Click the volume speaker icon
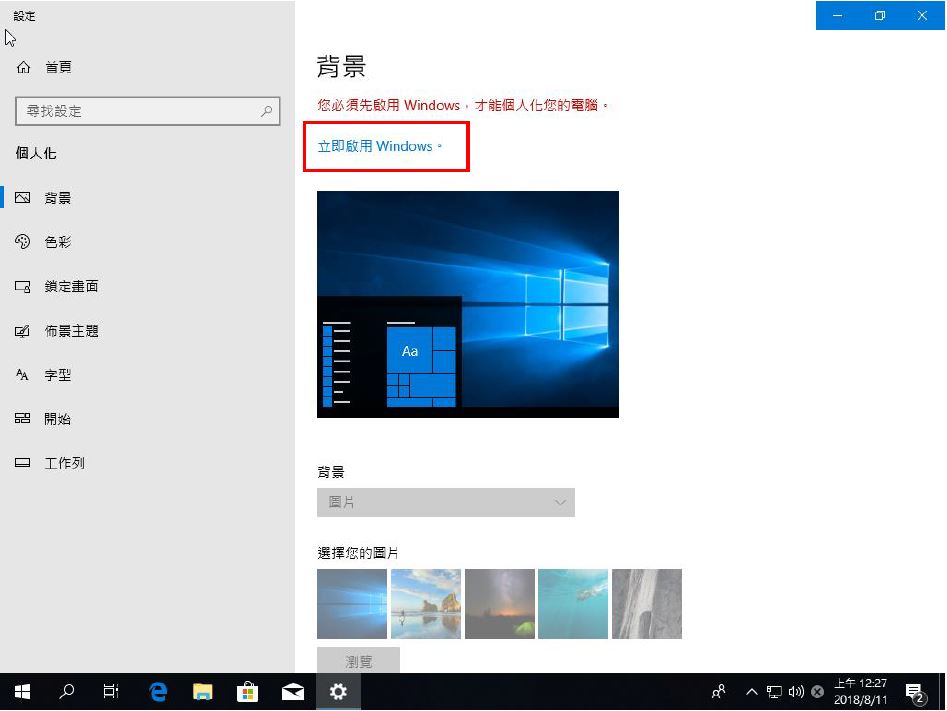Screen dimensions: 947x711 796,692
